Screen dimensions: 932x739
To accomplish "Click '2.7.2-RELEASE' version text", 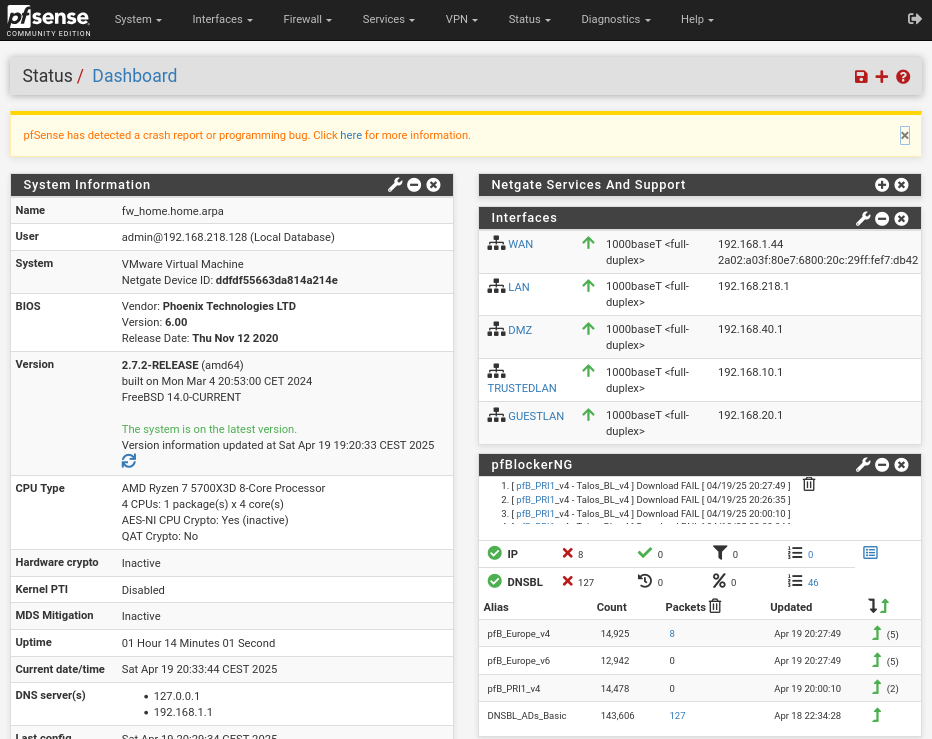I will 160,365.
